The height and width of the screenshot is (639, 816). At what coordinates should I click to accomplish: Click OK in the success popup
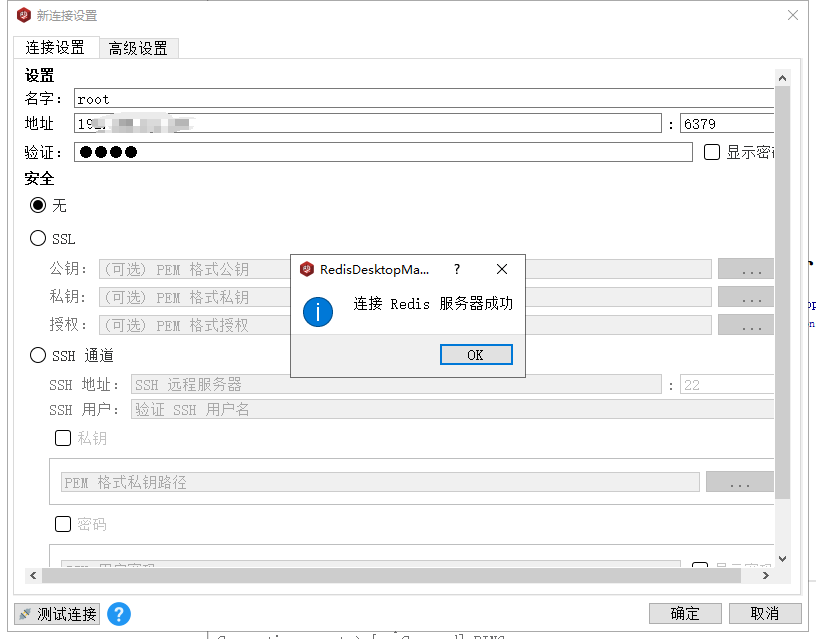click(x=476, y=355)
